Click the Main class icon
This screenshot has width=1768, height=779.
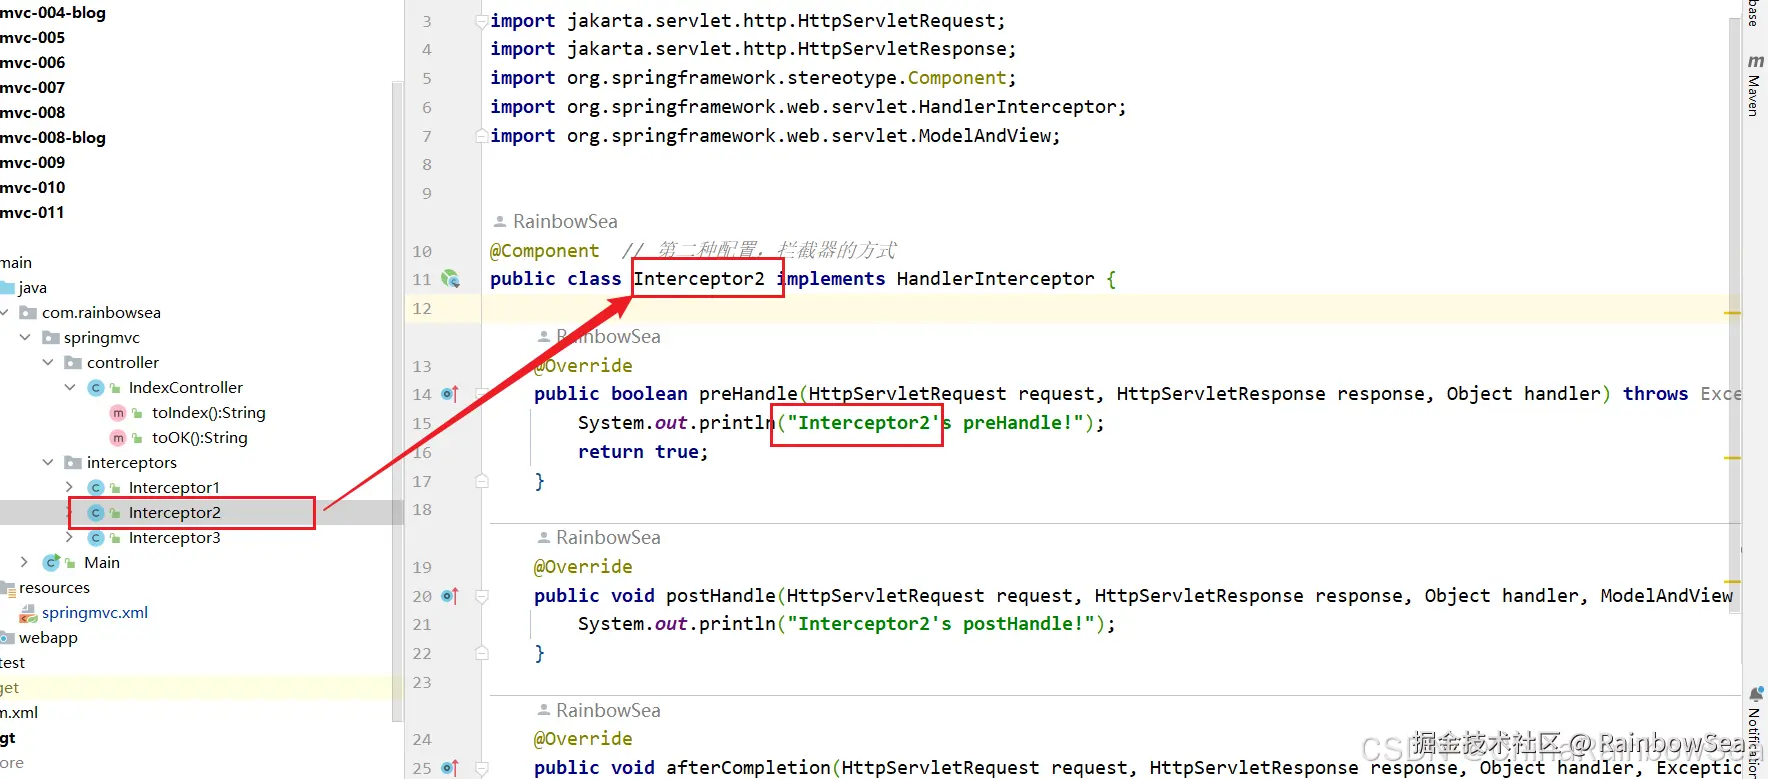pos(52,563)
